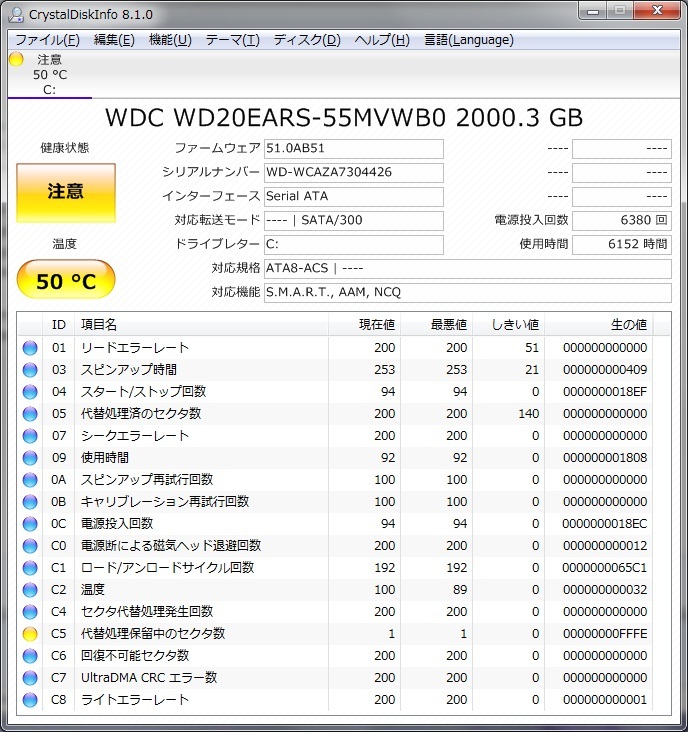Open the ディスク(D) menu

click(307, 40)
